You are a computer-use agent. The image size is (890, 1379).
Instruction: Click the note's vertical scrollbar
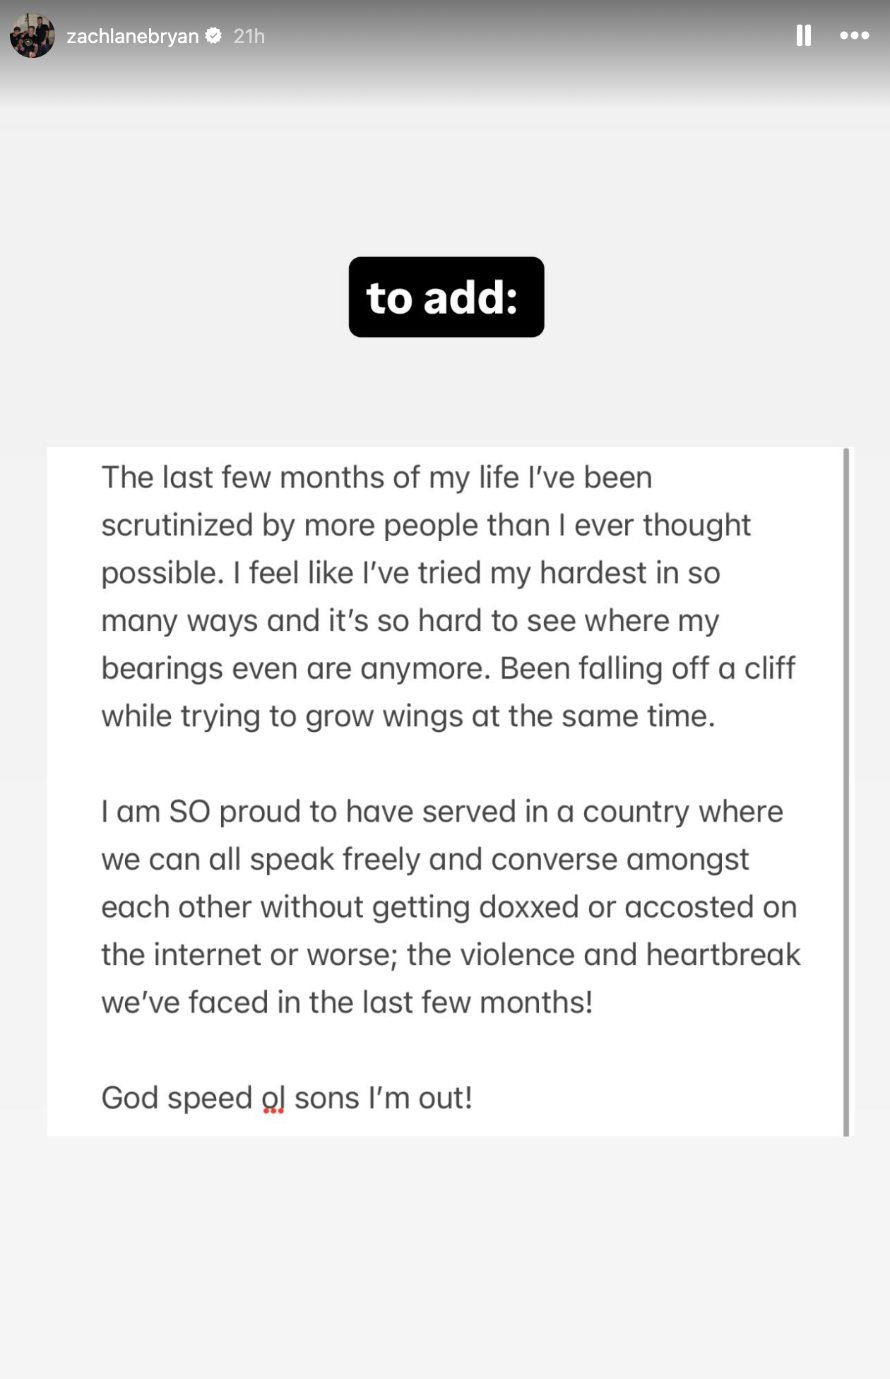[846, 790]
